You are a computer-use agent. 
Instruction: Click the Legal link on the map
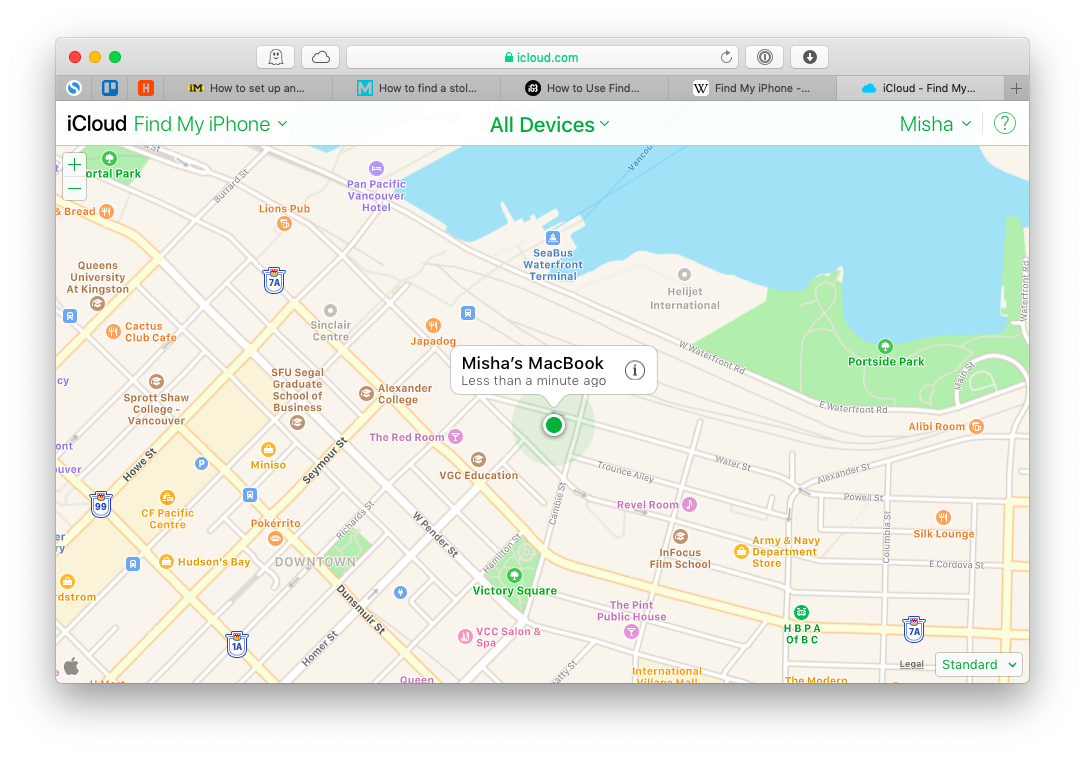pos(911,664)
